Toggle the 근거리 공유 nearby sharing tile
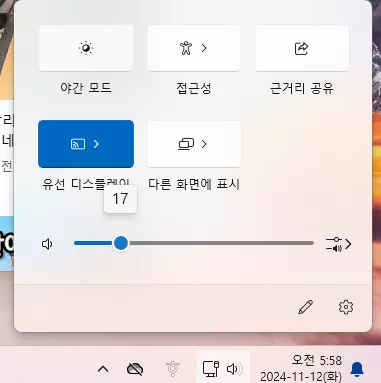 point(302,48)
